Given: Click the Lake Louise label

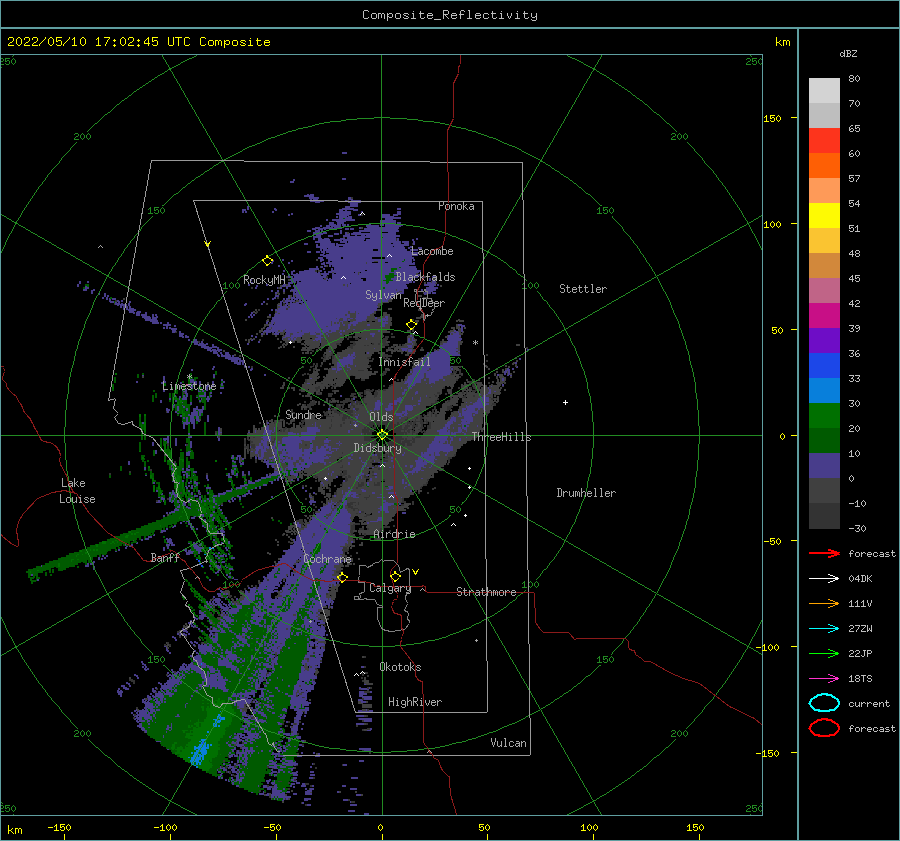Looking at the screenshot, I should pyautogui.click(x=77, y=491).
